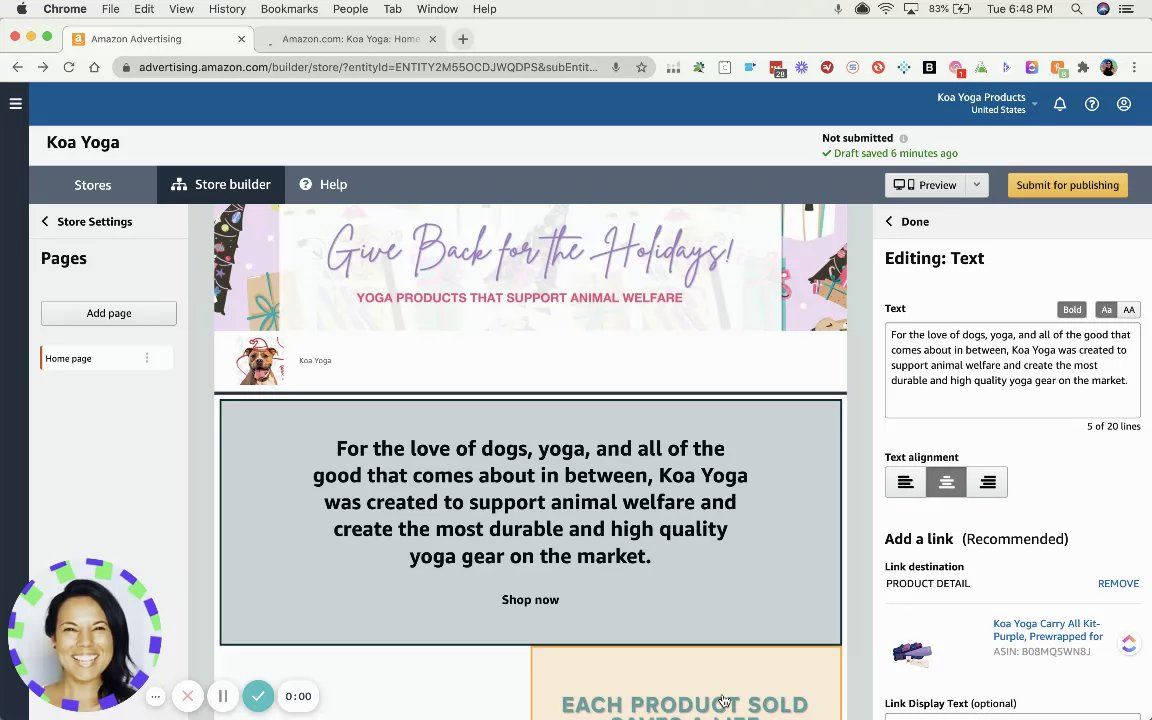
Task: Align text left
Action: point(905,482)
